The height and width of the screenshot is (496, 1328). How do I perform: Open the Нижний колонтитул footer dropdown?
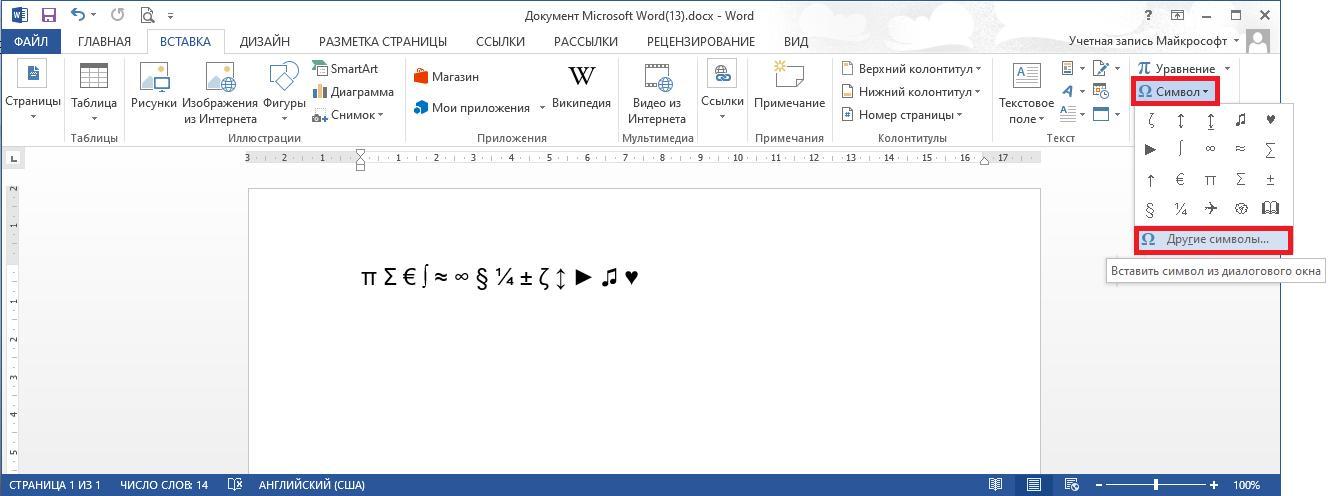coord(911,91)
